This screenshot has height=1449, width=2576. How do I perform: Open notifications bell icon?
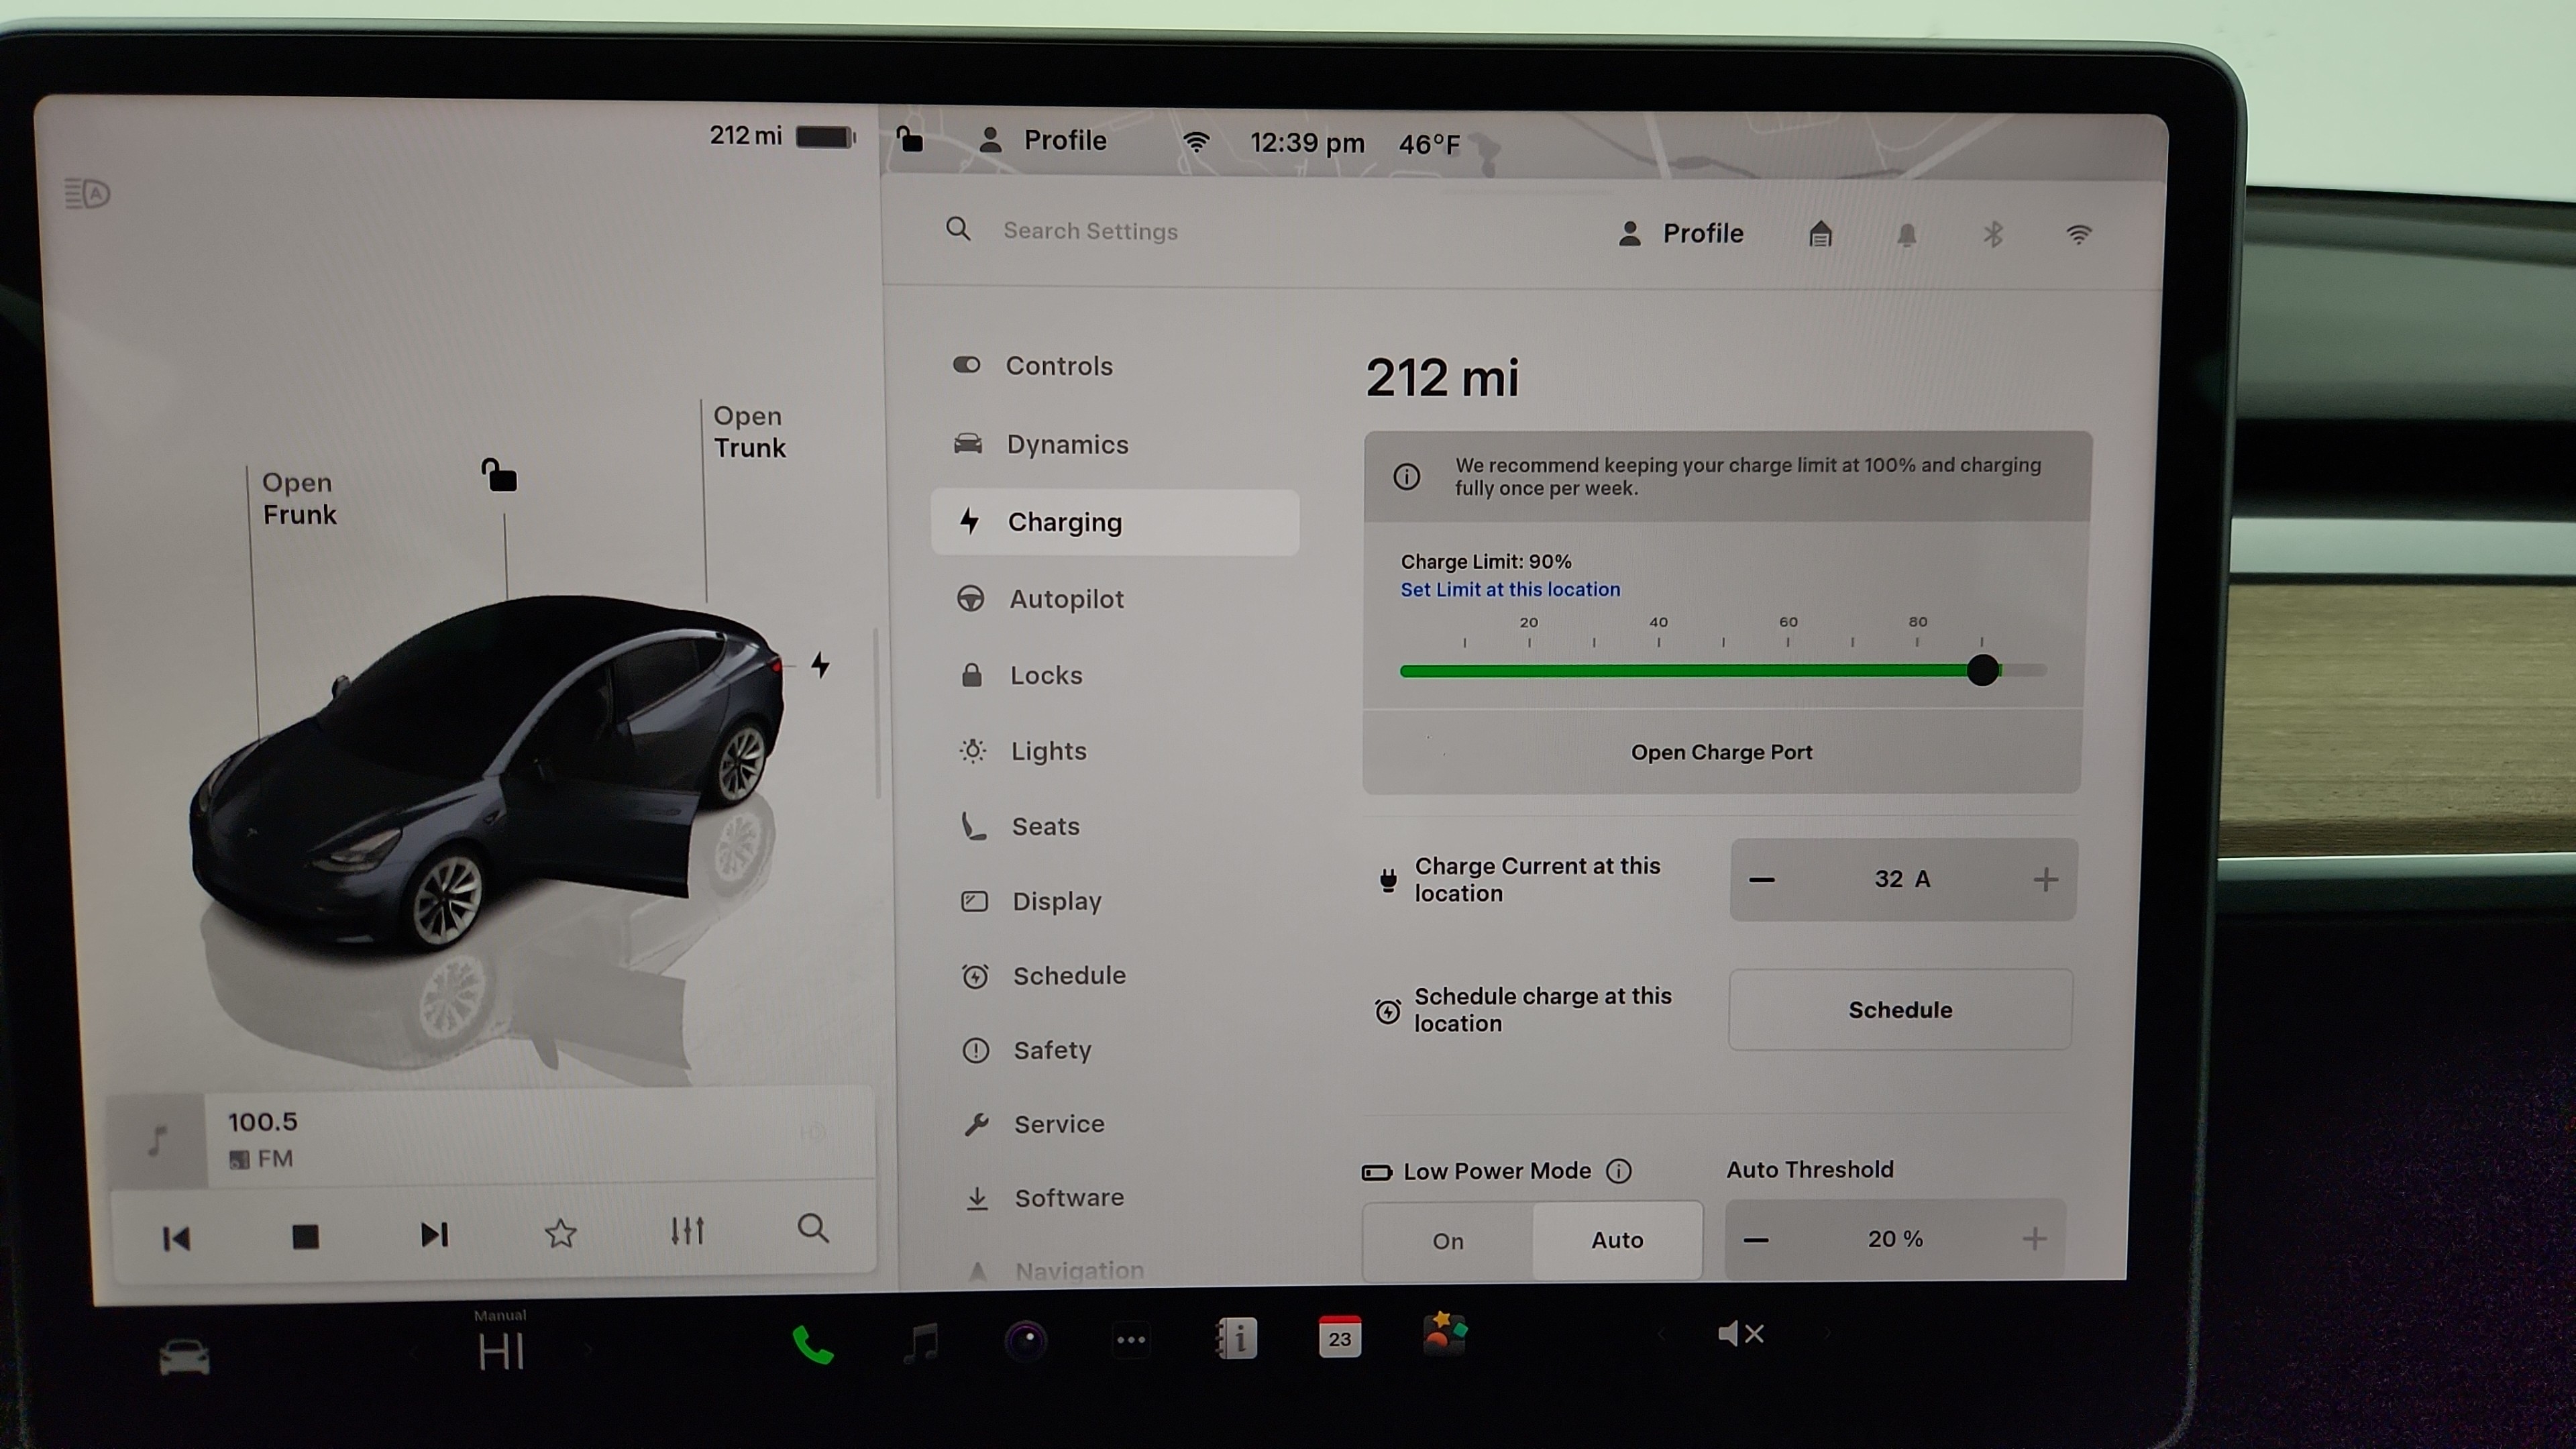click(1906, 234)
